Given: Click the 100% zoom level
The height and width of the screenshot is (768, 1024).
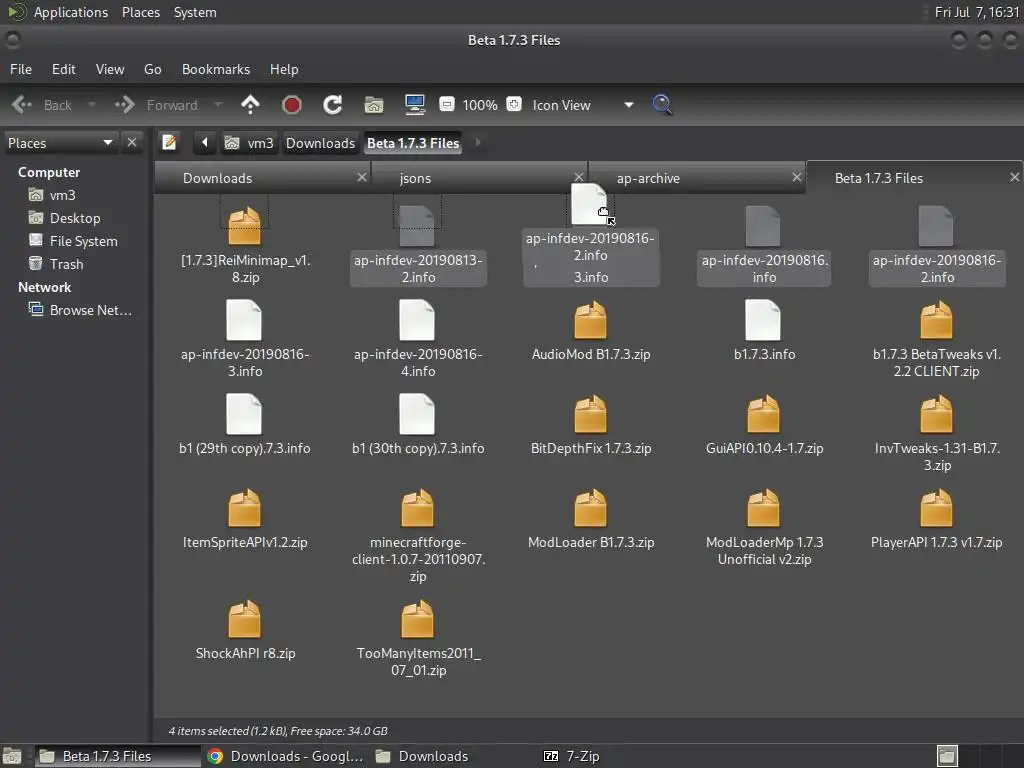Looking at the screenshot, I should coord(480,105).
